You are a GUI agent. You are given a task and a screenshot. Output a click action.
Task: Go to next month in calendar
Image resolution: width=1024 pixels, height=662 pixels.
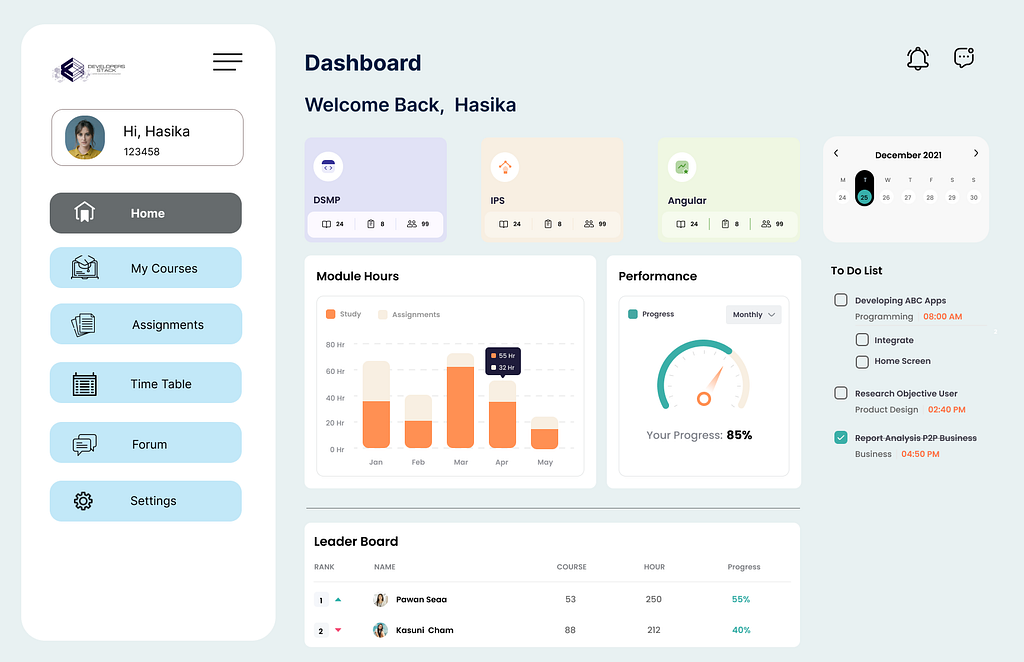[976, 154]
